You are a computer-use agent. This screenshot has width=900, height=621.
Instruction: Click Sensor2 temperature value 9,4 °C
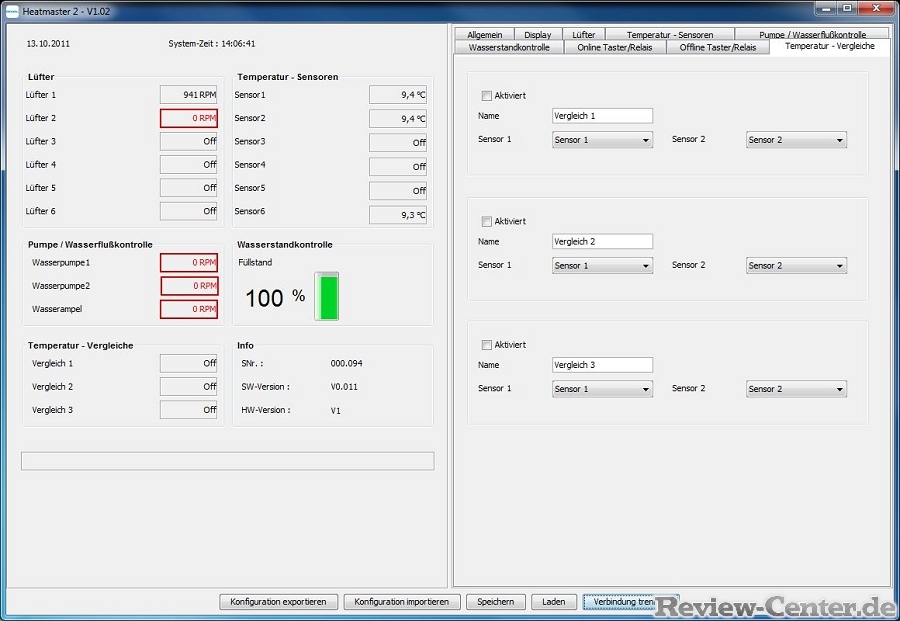click(x=398, y=119)
